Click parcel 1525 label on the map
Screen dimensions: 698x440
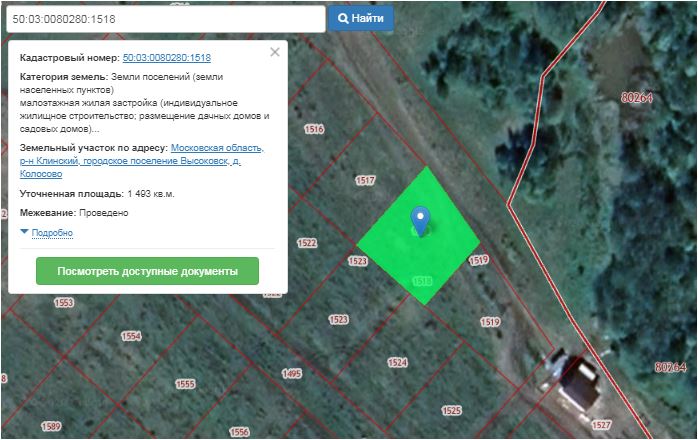click(x=451, y=410)
